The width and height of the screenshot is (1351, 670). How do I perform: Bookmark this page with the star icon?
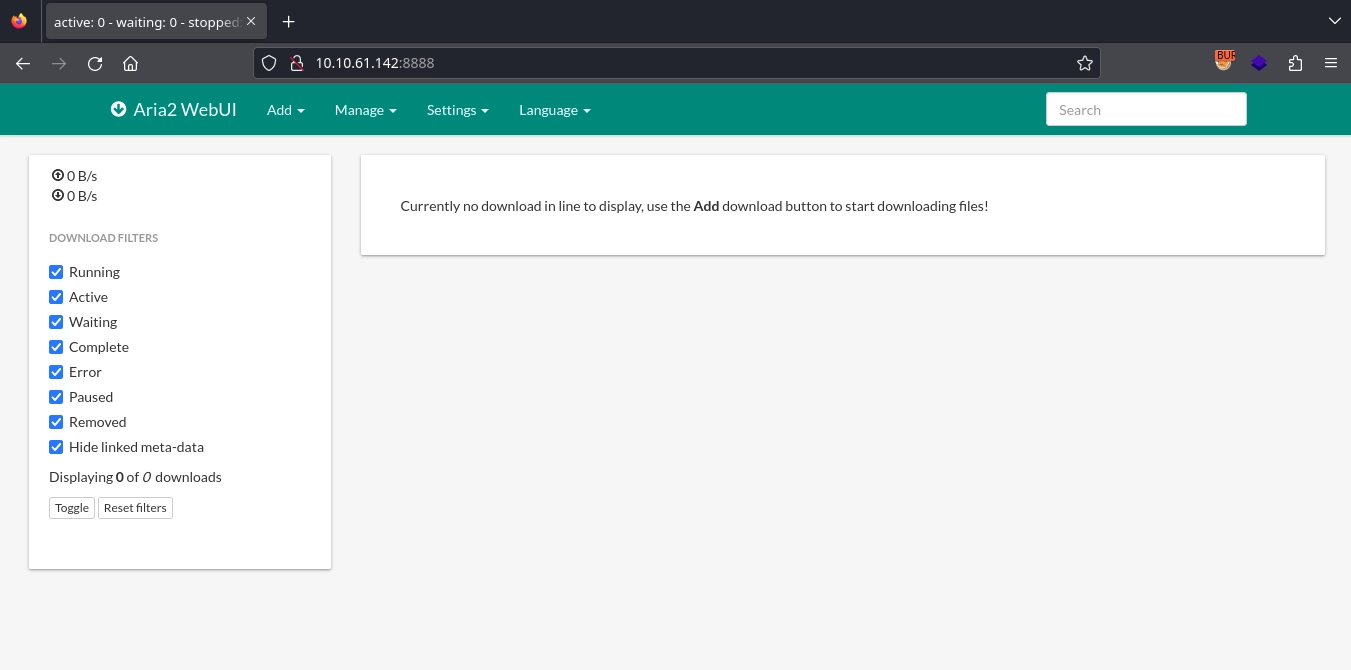point(1085,63)
